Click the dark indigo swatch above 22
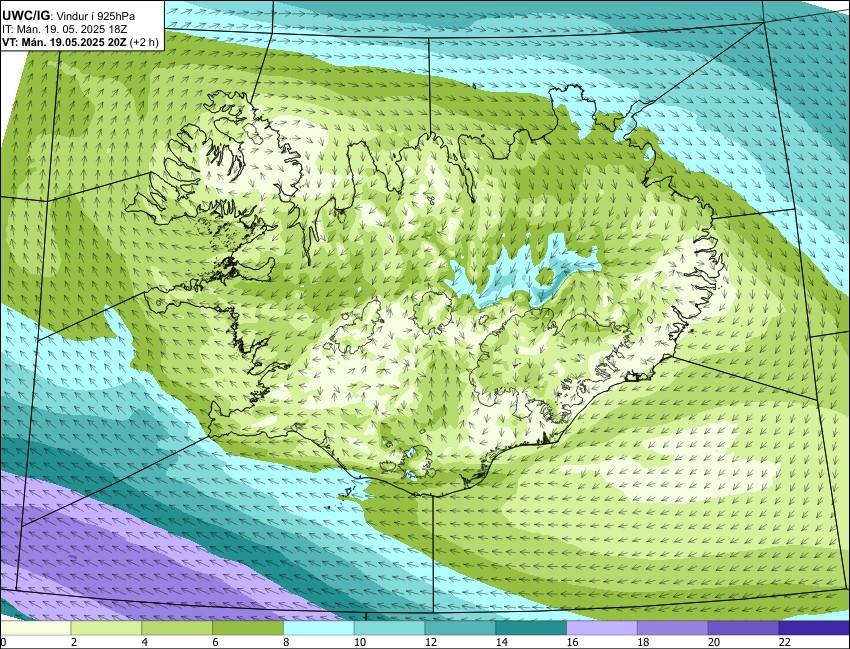850x649 pixels. pos(814,628)
